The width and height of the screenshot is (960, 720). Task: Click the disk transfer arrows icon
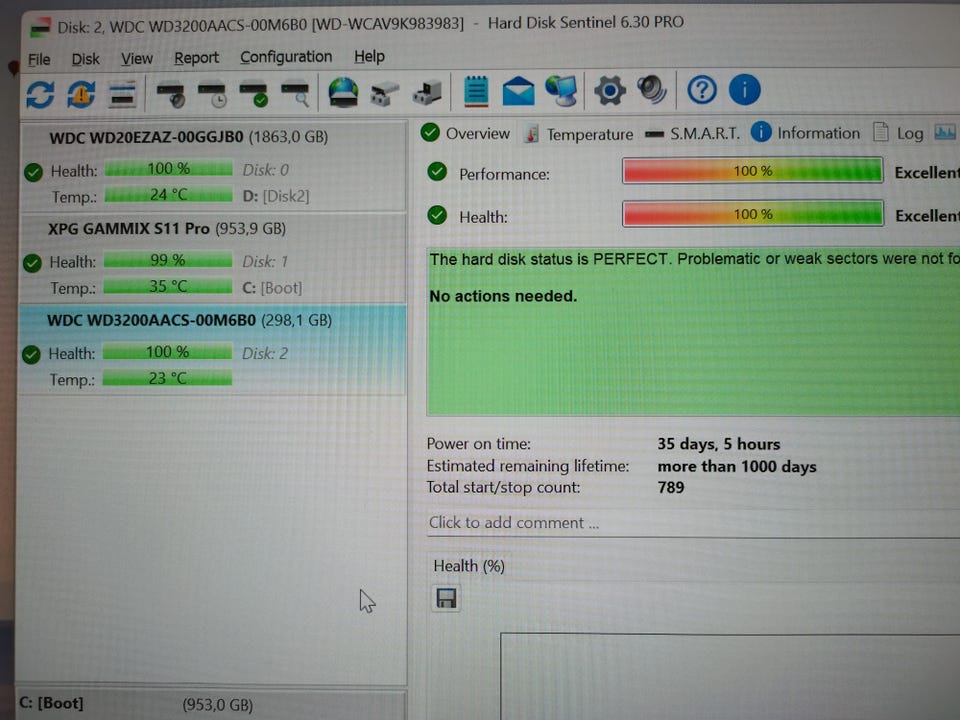click(x=384, y=93)
